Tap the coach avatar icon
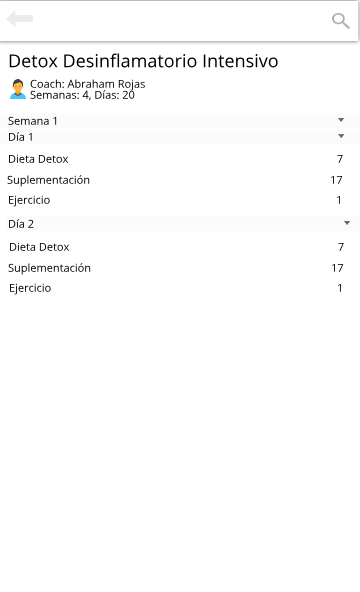Viewport: 360px width, 592px height. click(18, 89)
